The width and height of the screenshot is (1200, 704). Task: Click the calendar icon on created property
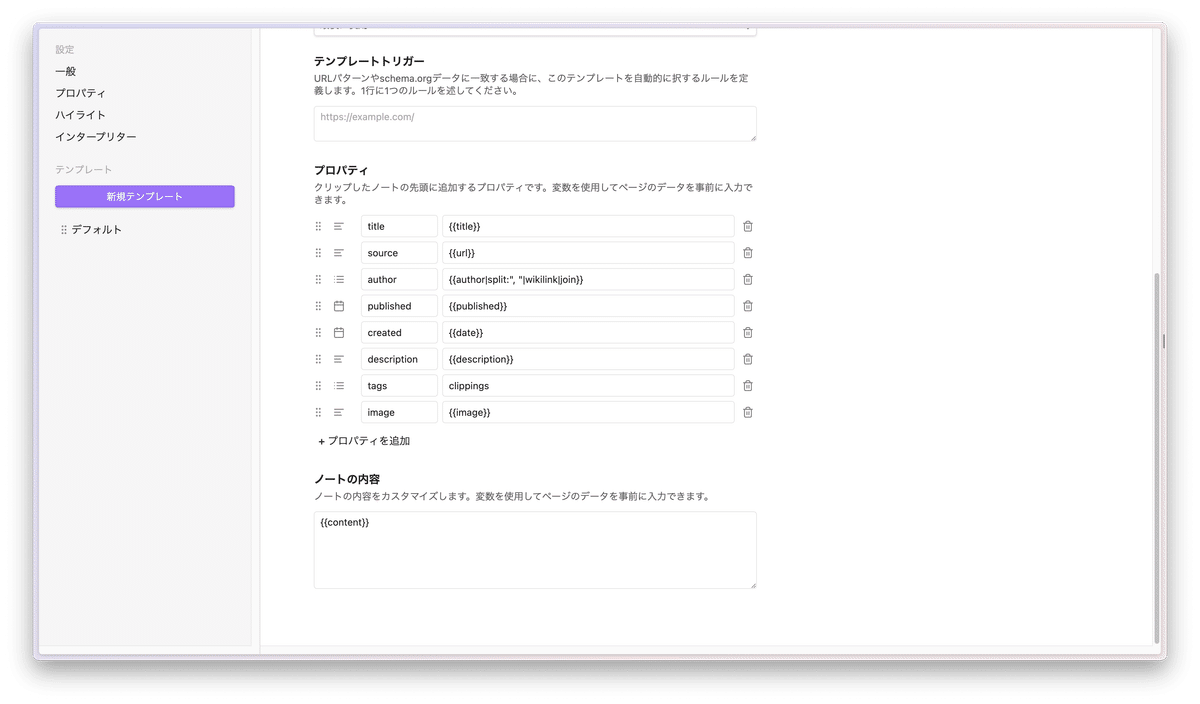[339, 332]
